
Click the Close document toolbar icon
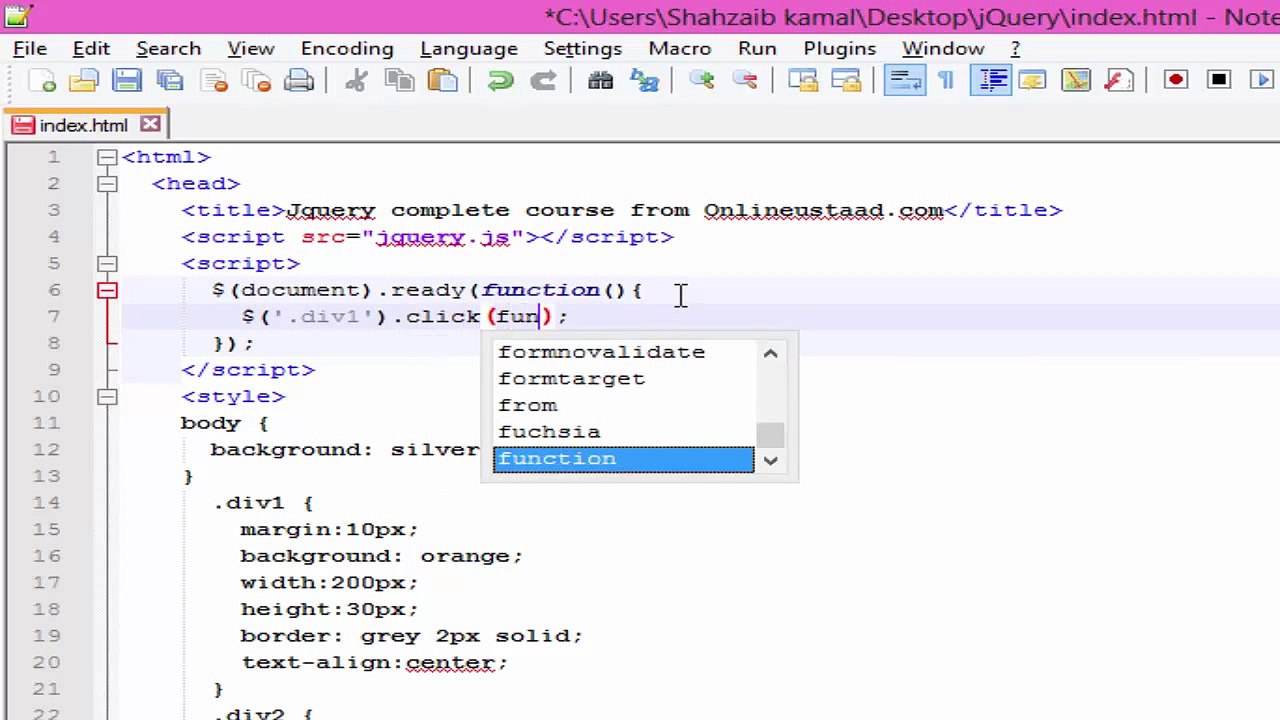coord(213,81)
